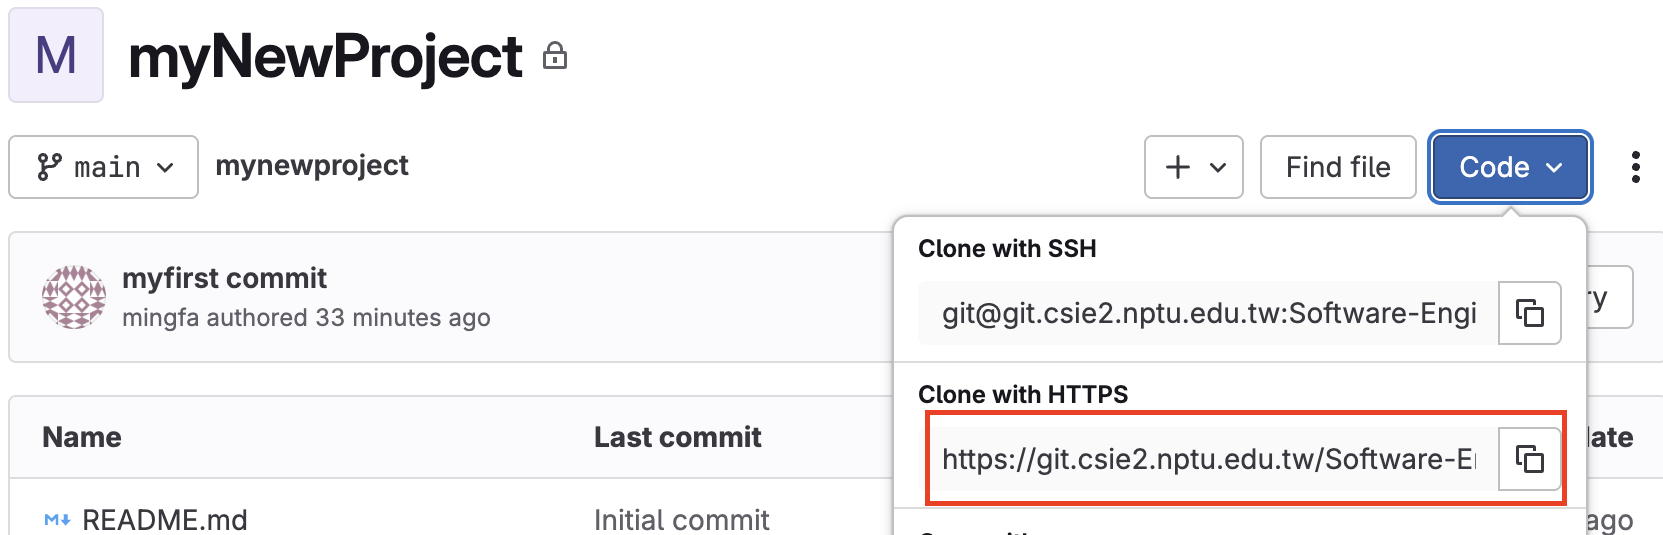Open the "Initial commit" link
This screenshot has width=1663, height=535.
point(681,519)
